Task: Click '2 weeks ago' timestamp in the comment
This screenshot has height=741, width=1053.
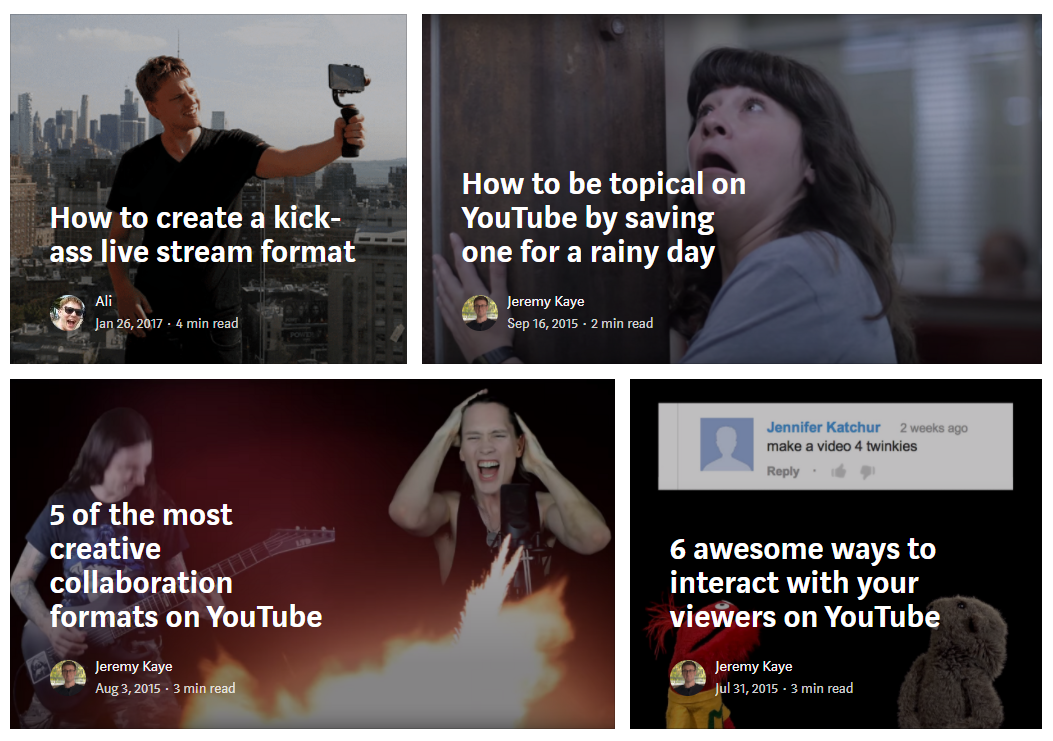Action: tap(933, 428)
